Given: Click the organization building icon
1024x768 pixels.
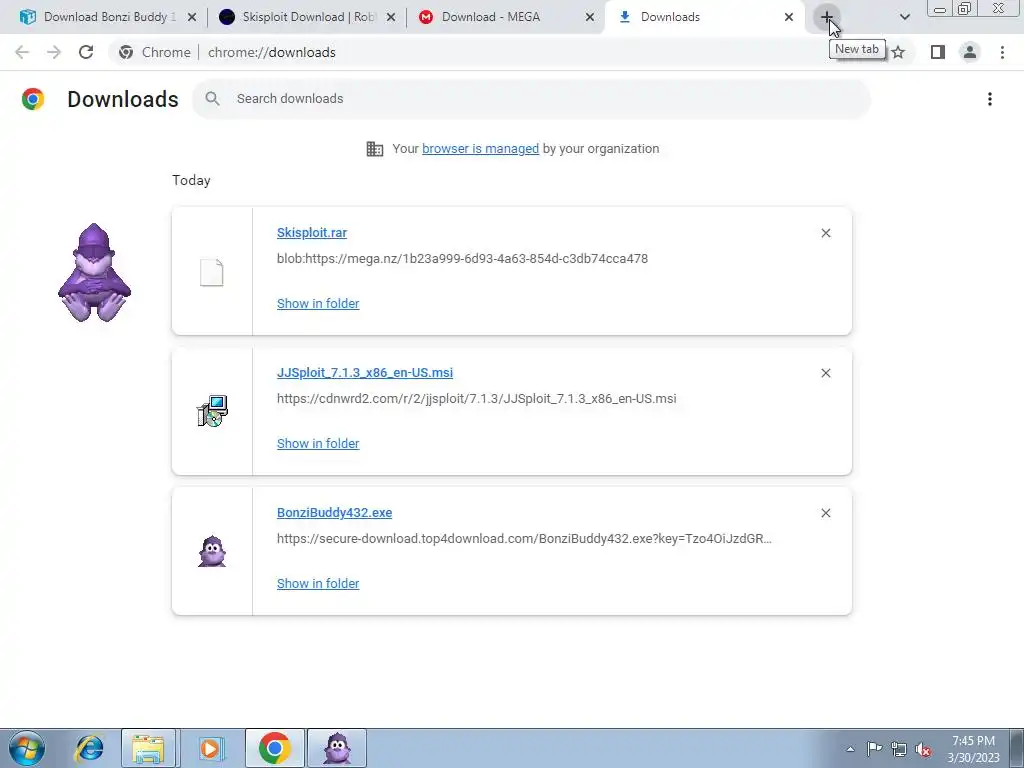Looking at the screenshot, I should 375,149.
